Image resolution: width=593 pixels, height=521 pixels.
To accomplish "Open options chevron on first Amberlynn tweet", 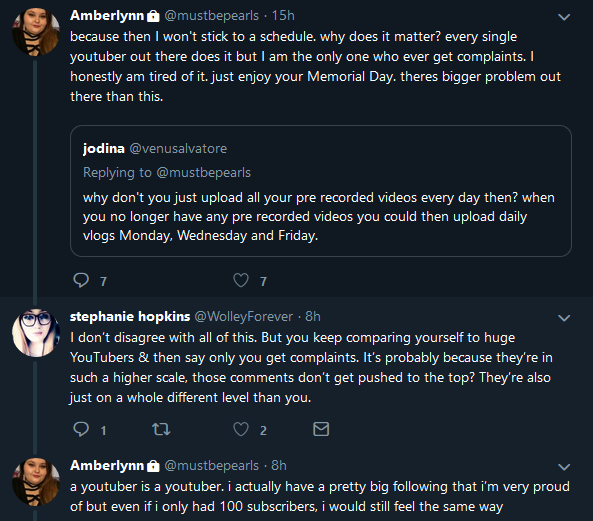I will pos(564,17).
